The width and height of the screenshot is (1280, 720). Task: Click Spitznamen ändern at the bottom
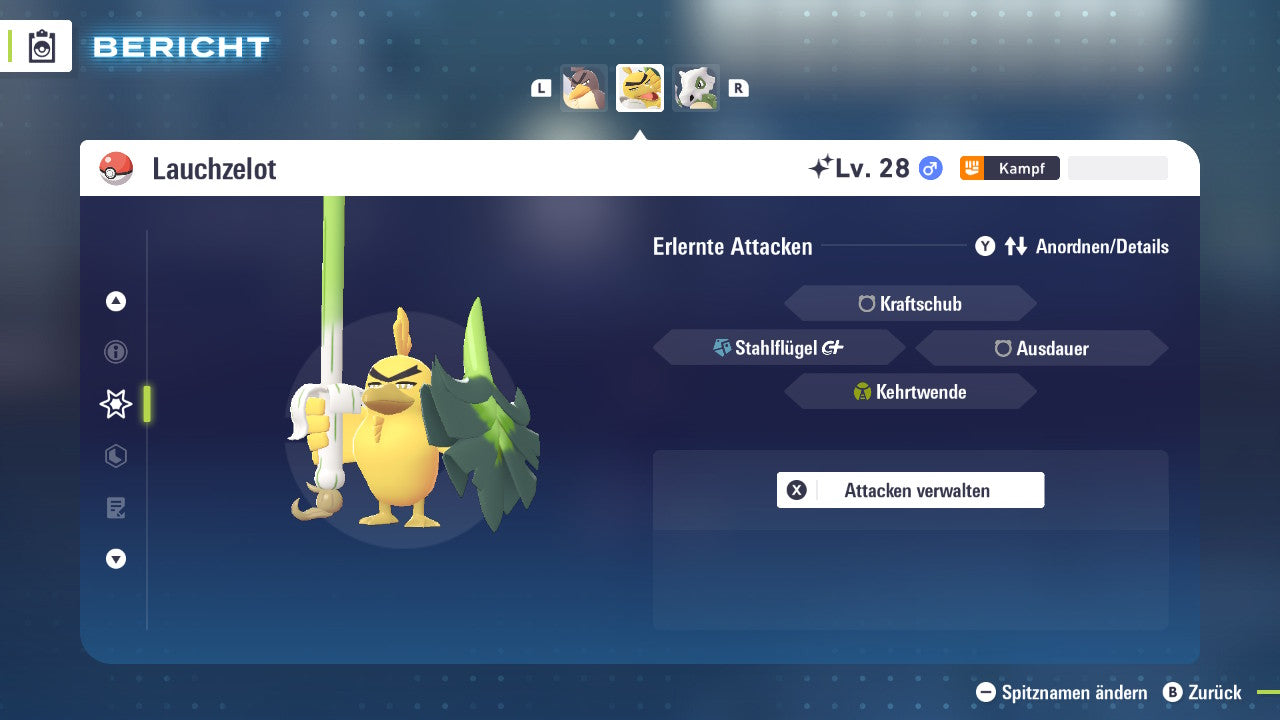(x=1062, y=692)
